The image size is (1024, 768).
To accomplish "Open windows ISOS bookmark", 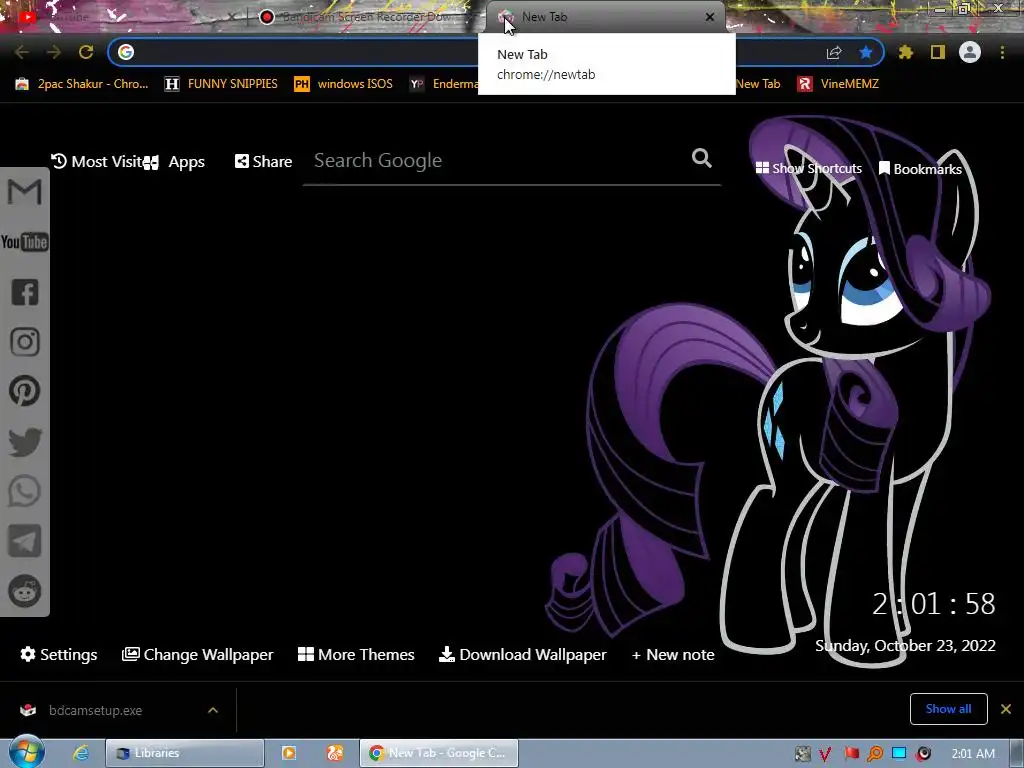I will 344,84.
